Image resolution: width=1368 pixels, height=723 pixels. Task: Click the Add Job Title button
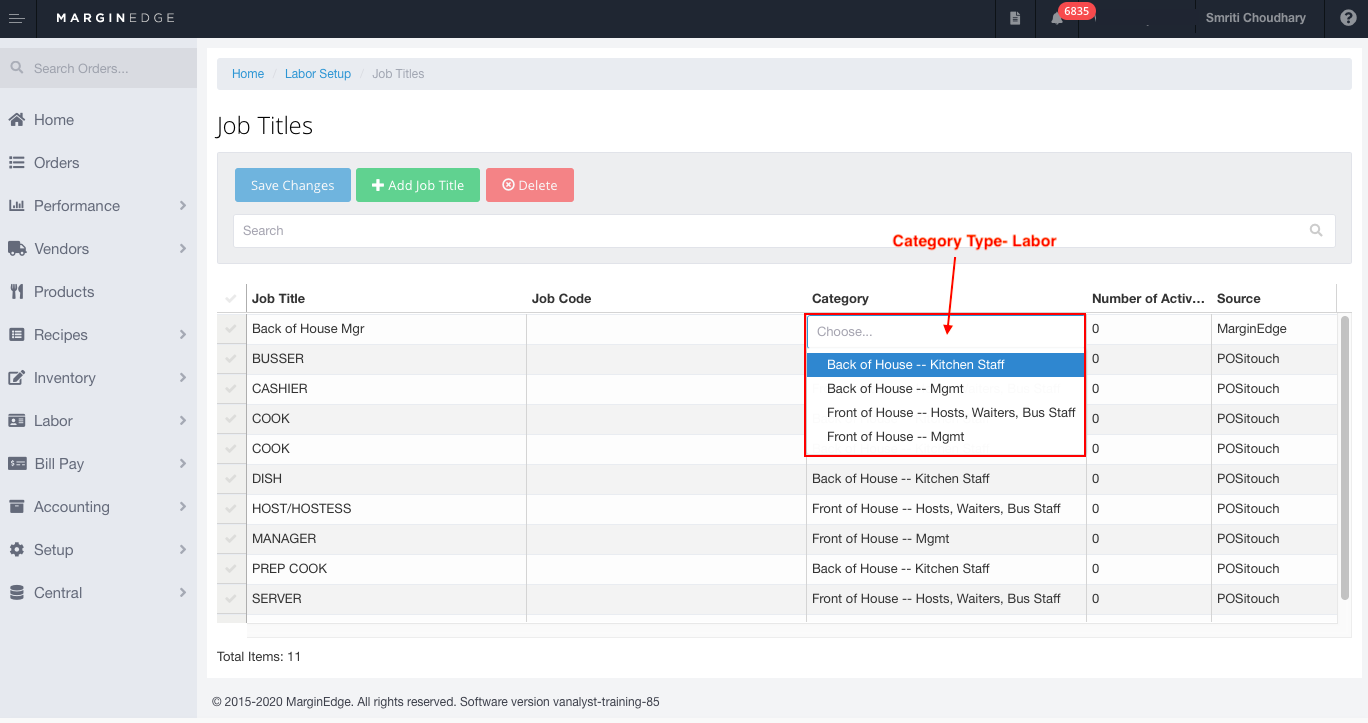pyautogui.click(x=418, y=185)
